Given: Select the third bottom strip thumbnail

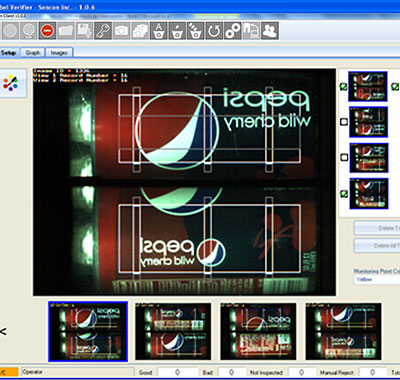Looking at the screenshot, I should [x=258, y=331].
